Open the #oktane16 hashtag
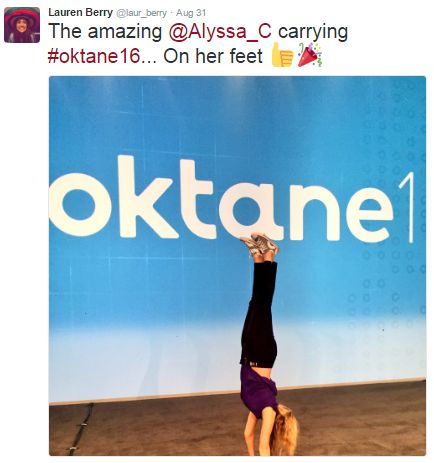The image size is (434, 463). (94, 56)
